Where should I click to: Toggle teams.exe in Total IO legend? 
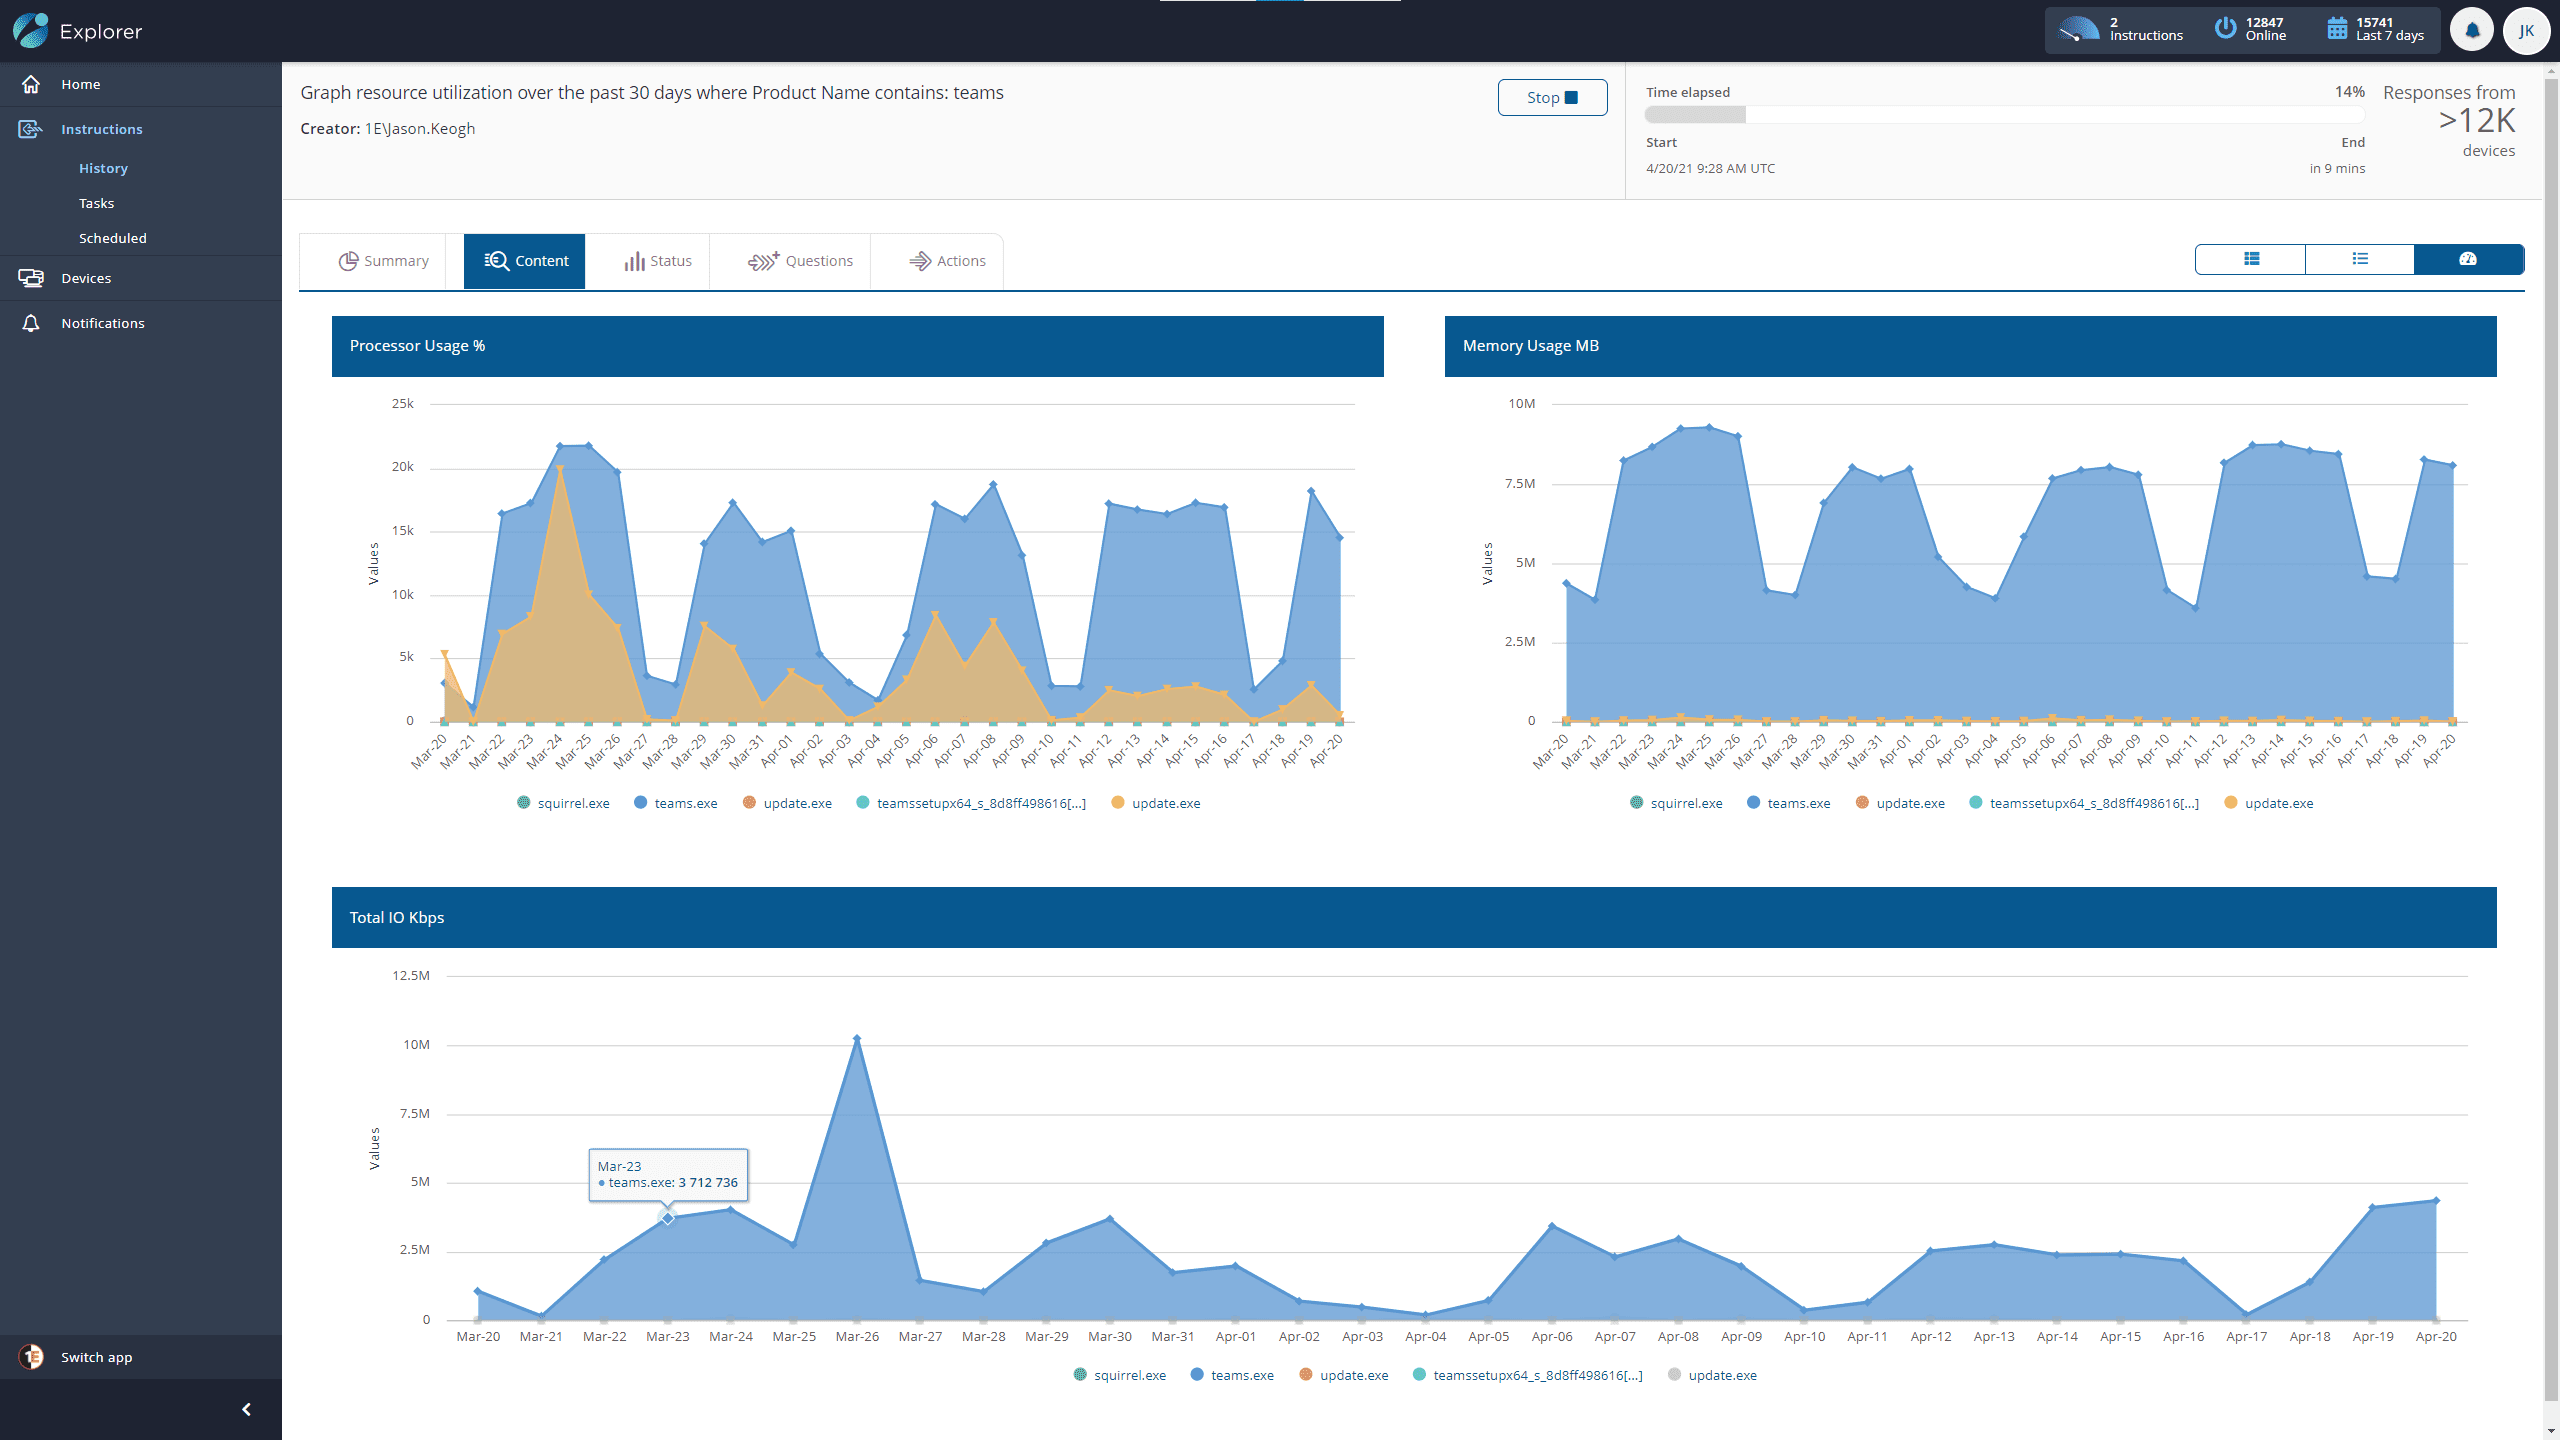click(1233, 1375)
